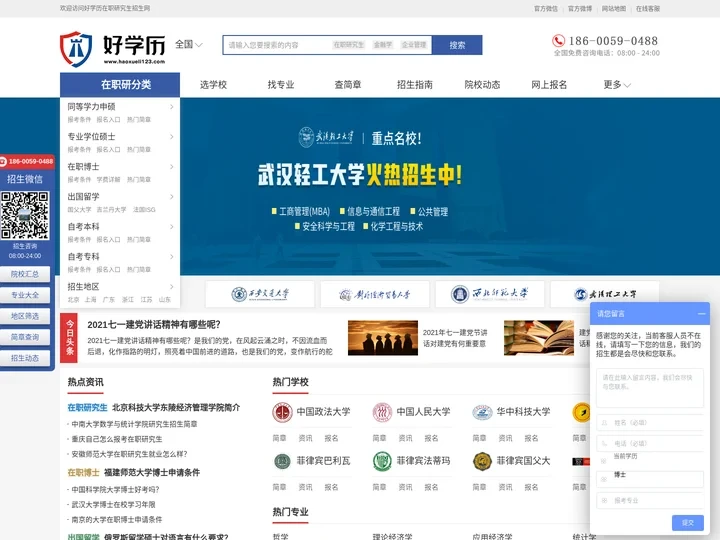This screenshot has height=540, width=720.
Task: Open the headline 2021七一建党讲话精神有哪些呢?
Action: tap(154, 325)
